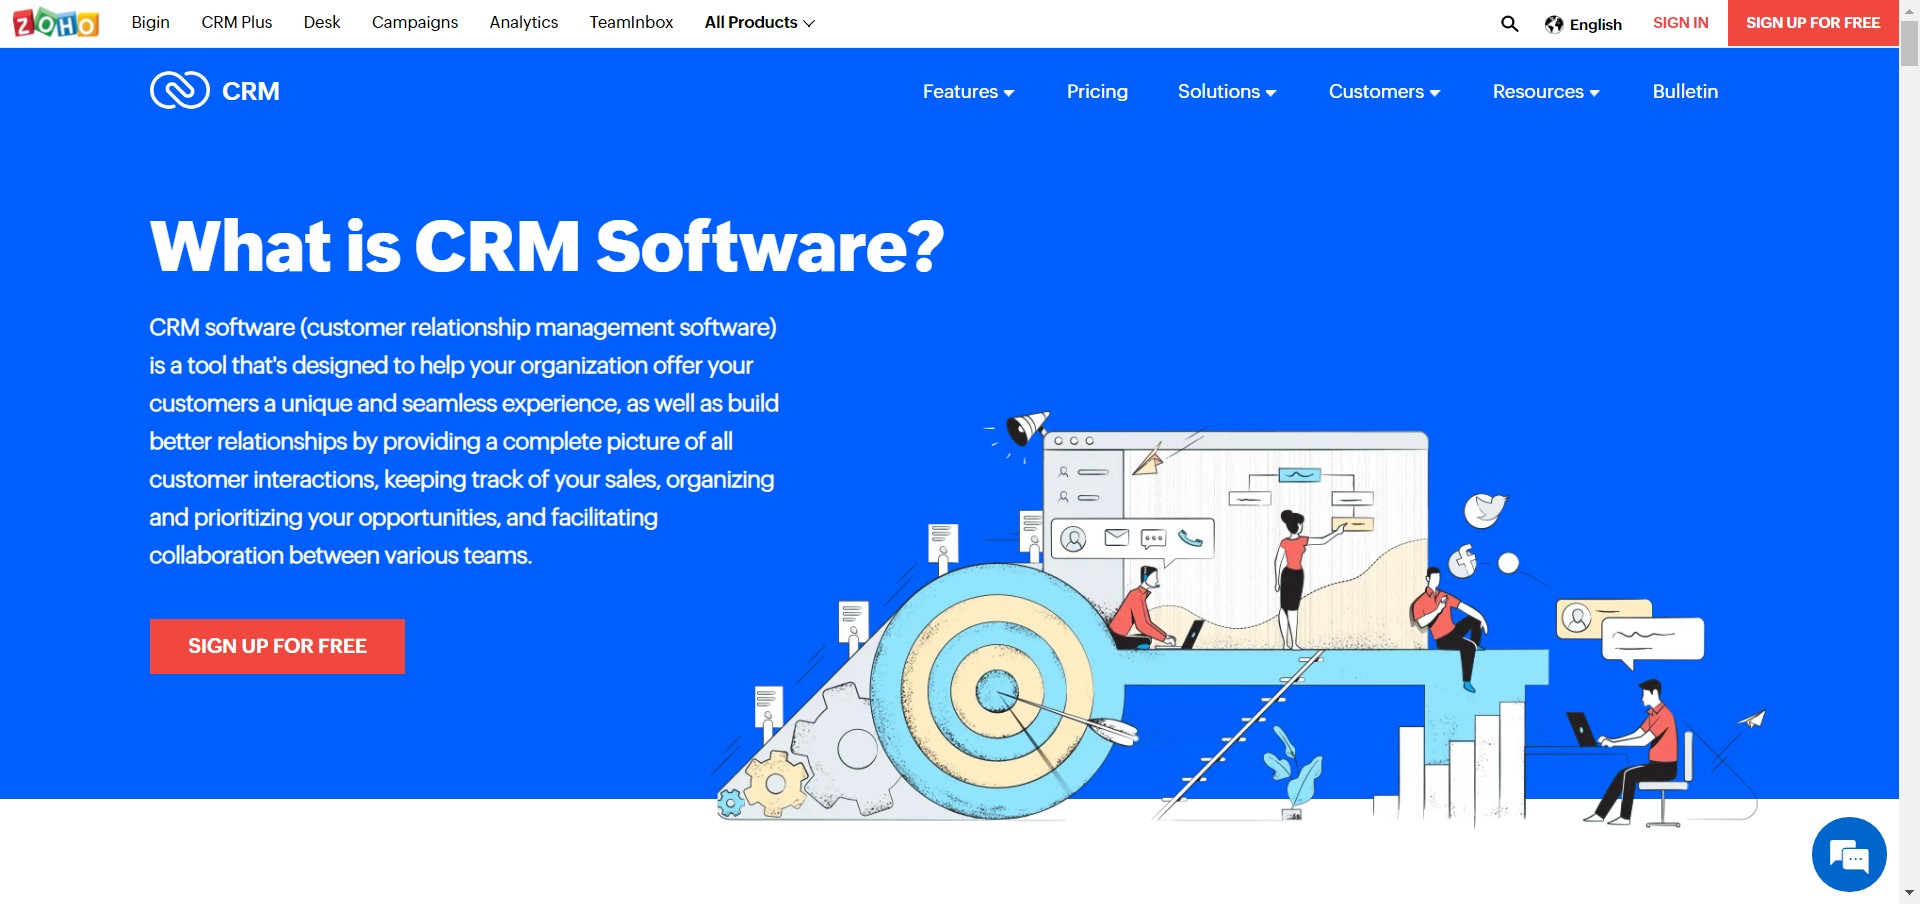Expand the Solutions menu
The width and height of the screenshot is (1920, 904).
coord(1227,91)
